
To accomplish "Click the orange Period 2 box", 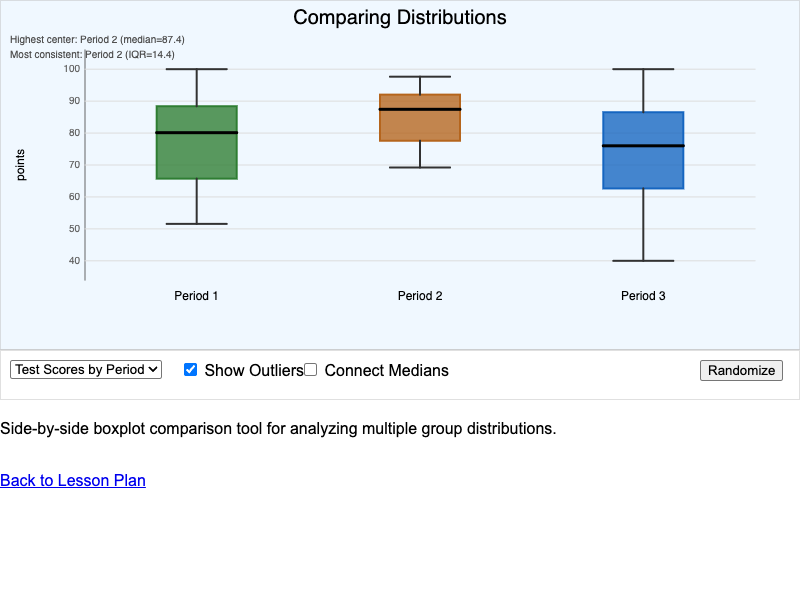I will coord(420,115).
